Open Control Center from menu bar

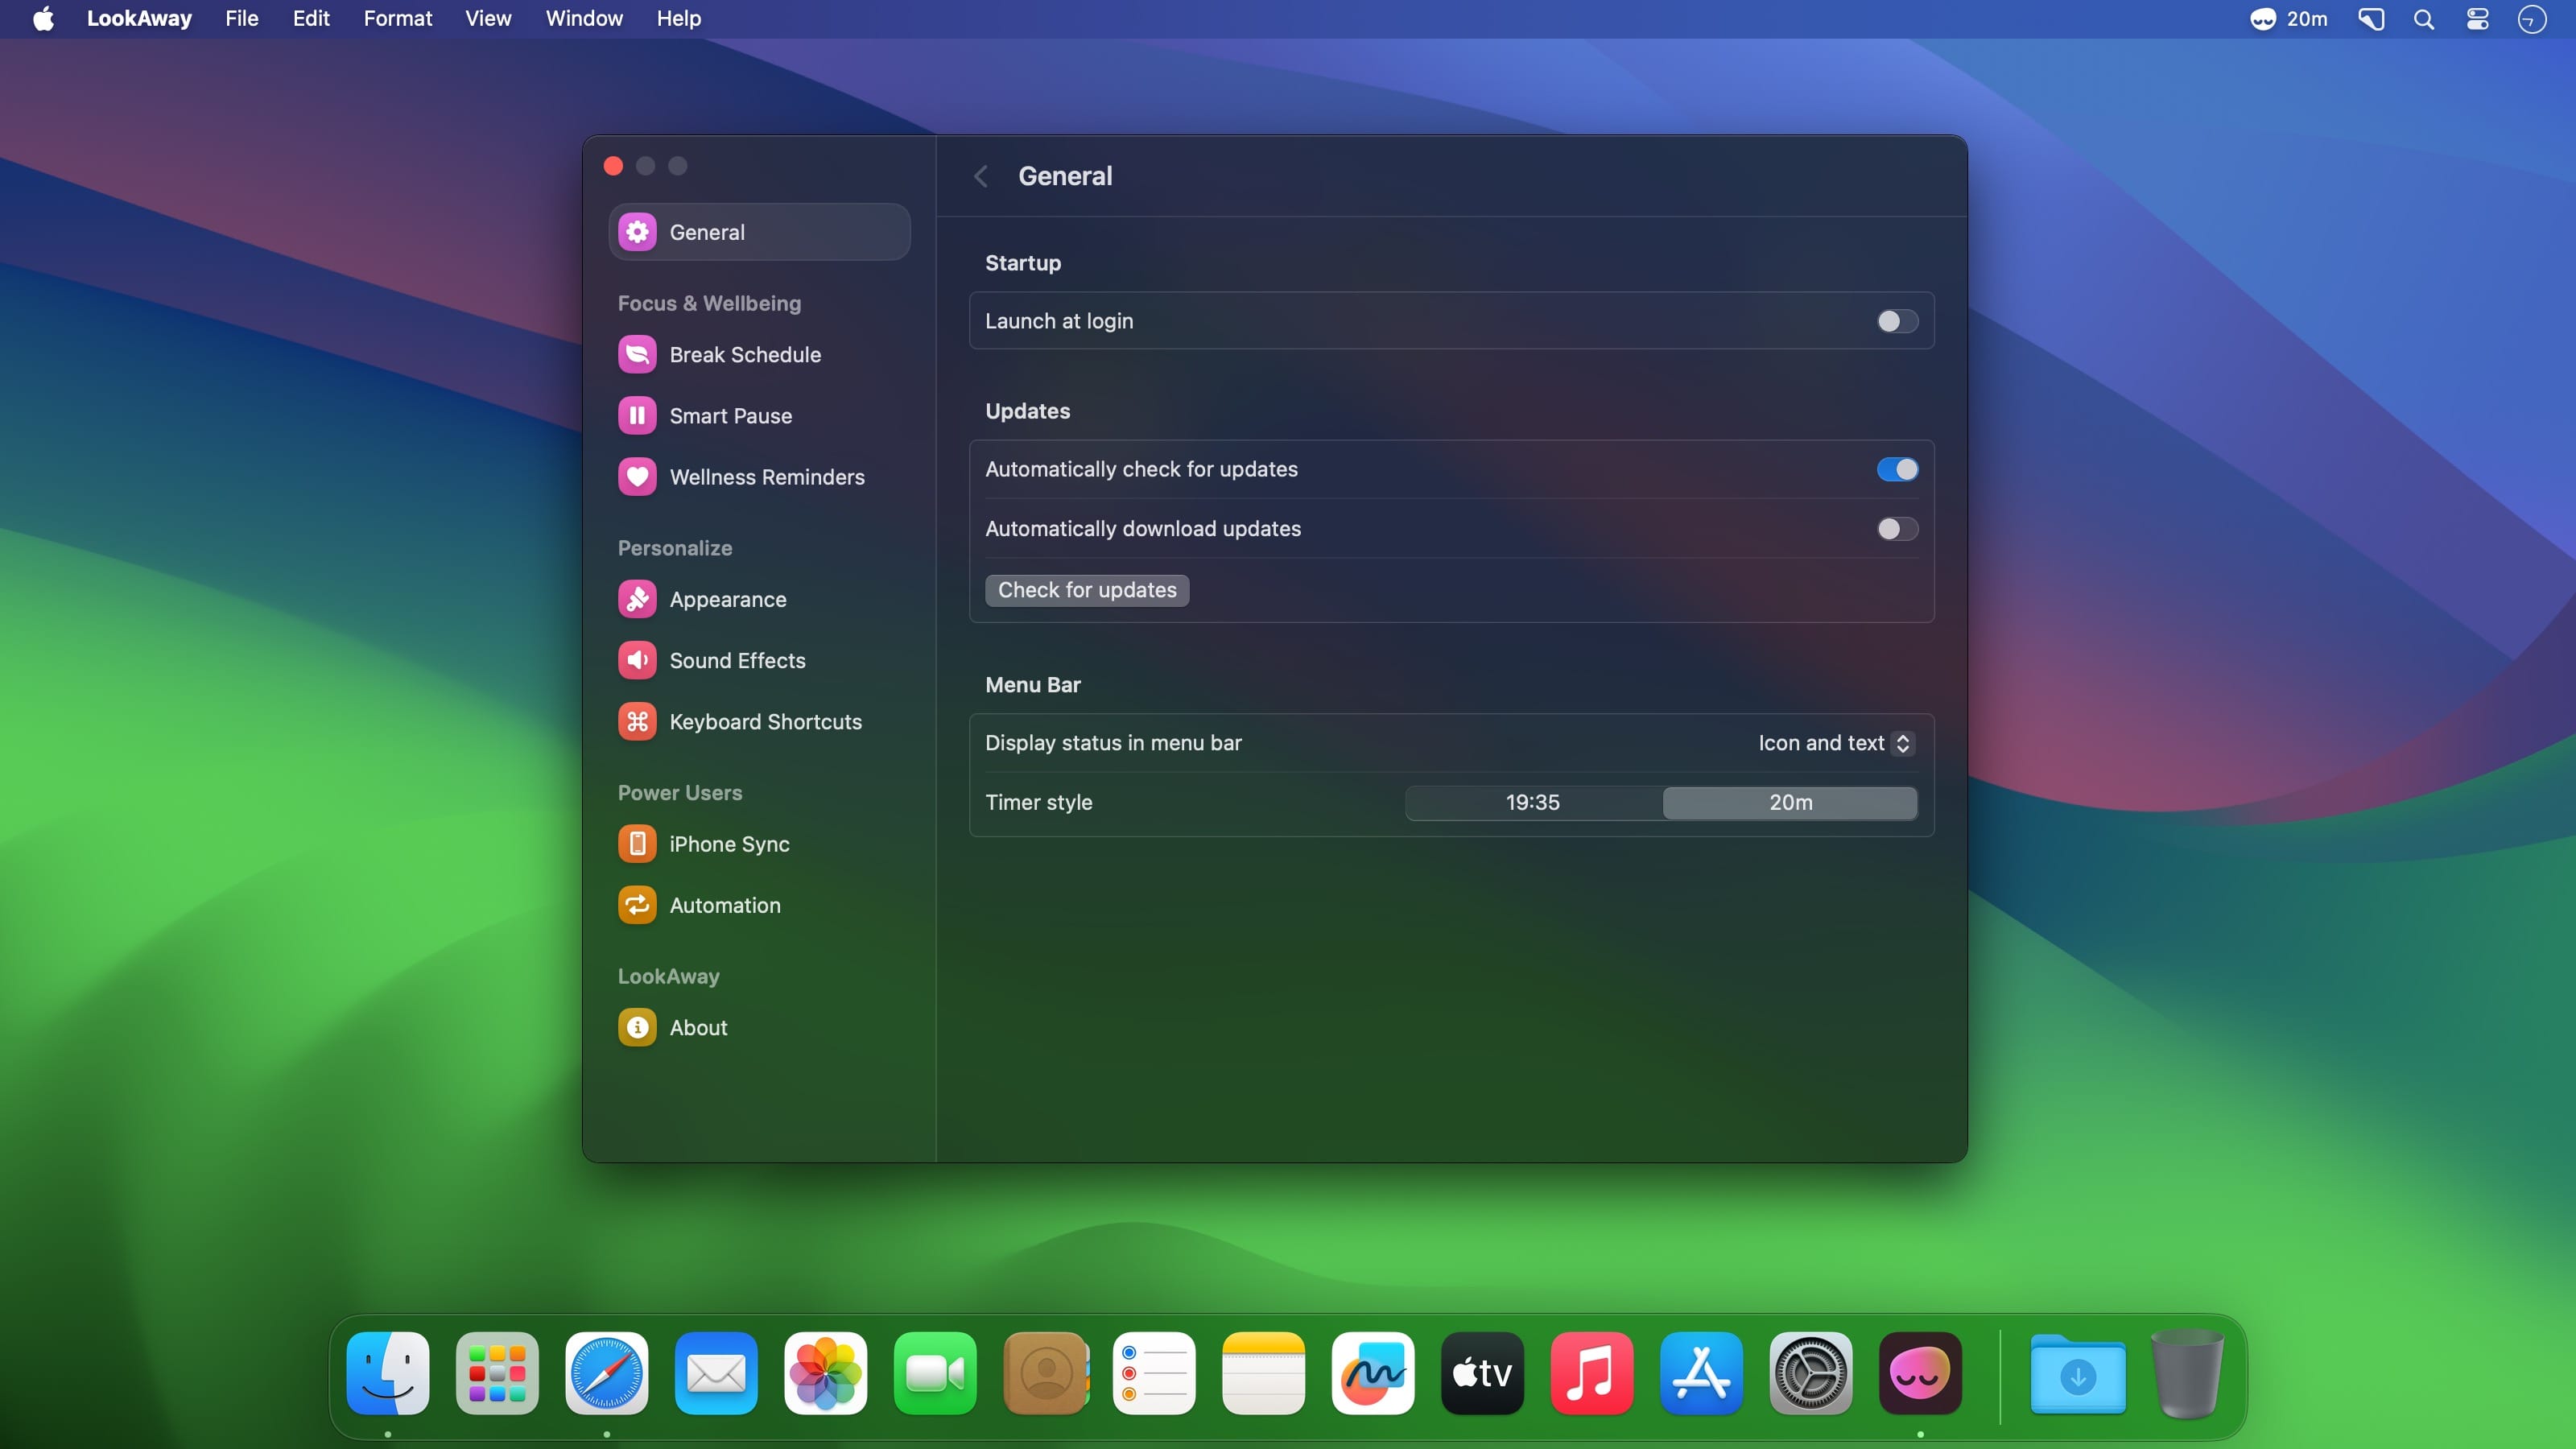click(x=2476, y=19)
